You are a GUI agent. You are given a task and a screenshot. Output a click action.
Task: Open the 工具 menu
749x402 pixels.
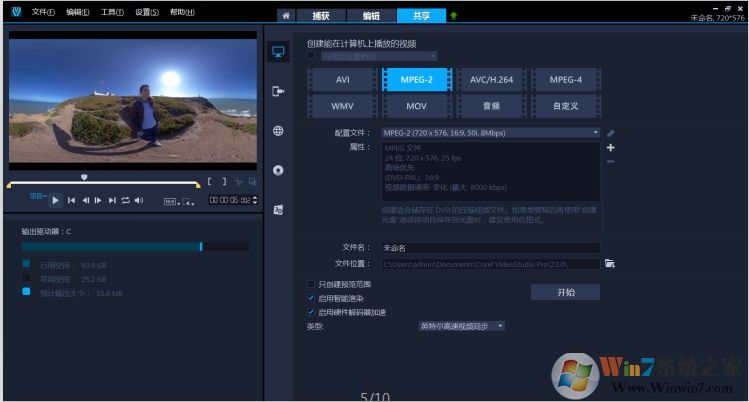coord(112,12)
